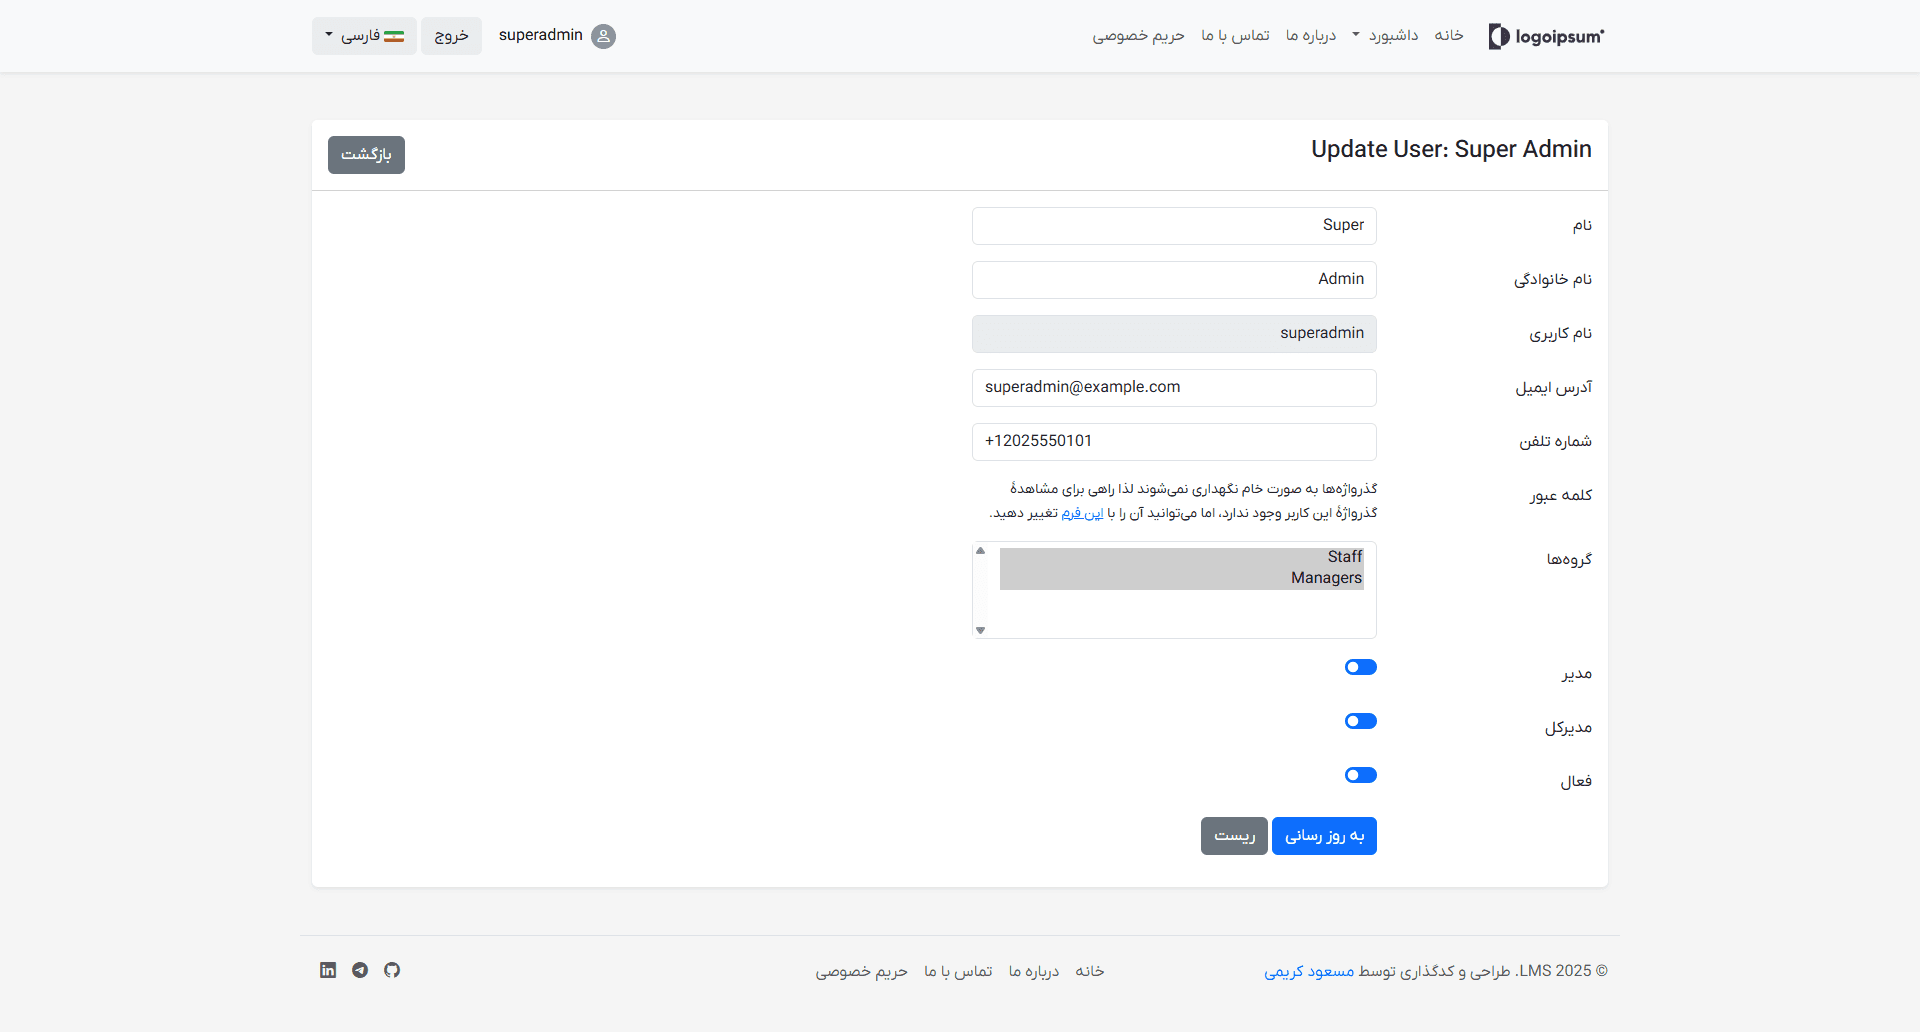Click footer تماس با ما link

click(x=958, y=971)
